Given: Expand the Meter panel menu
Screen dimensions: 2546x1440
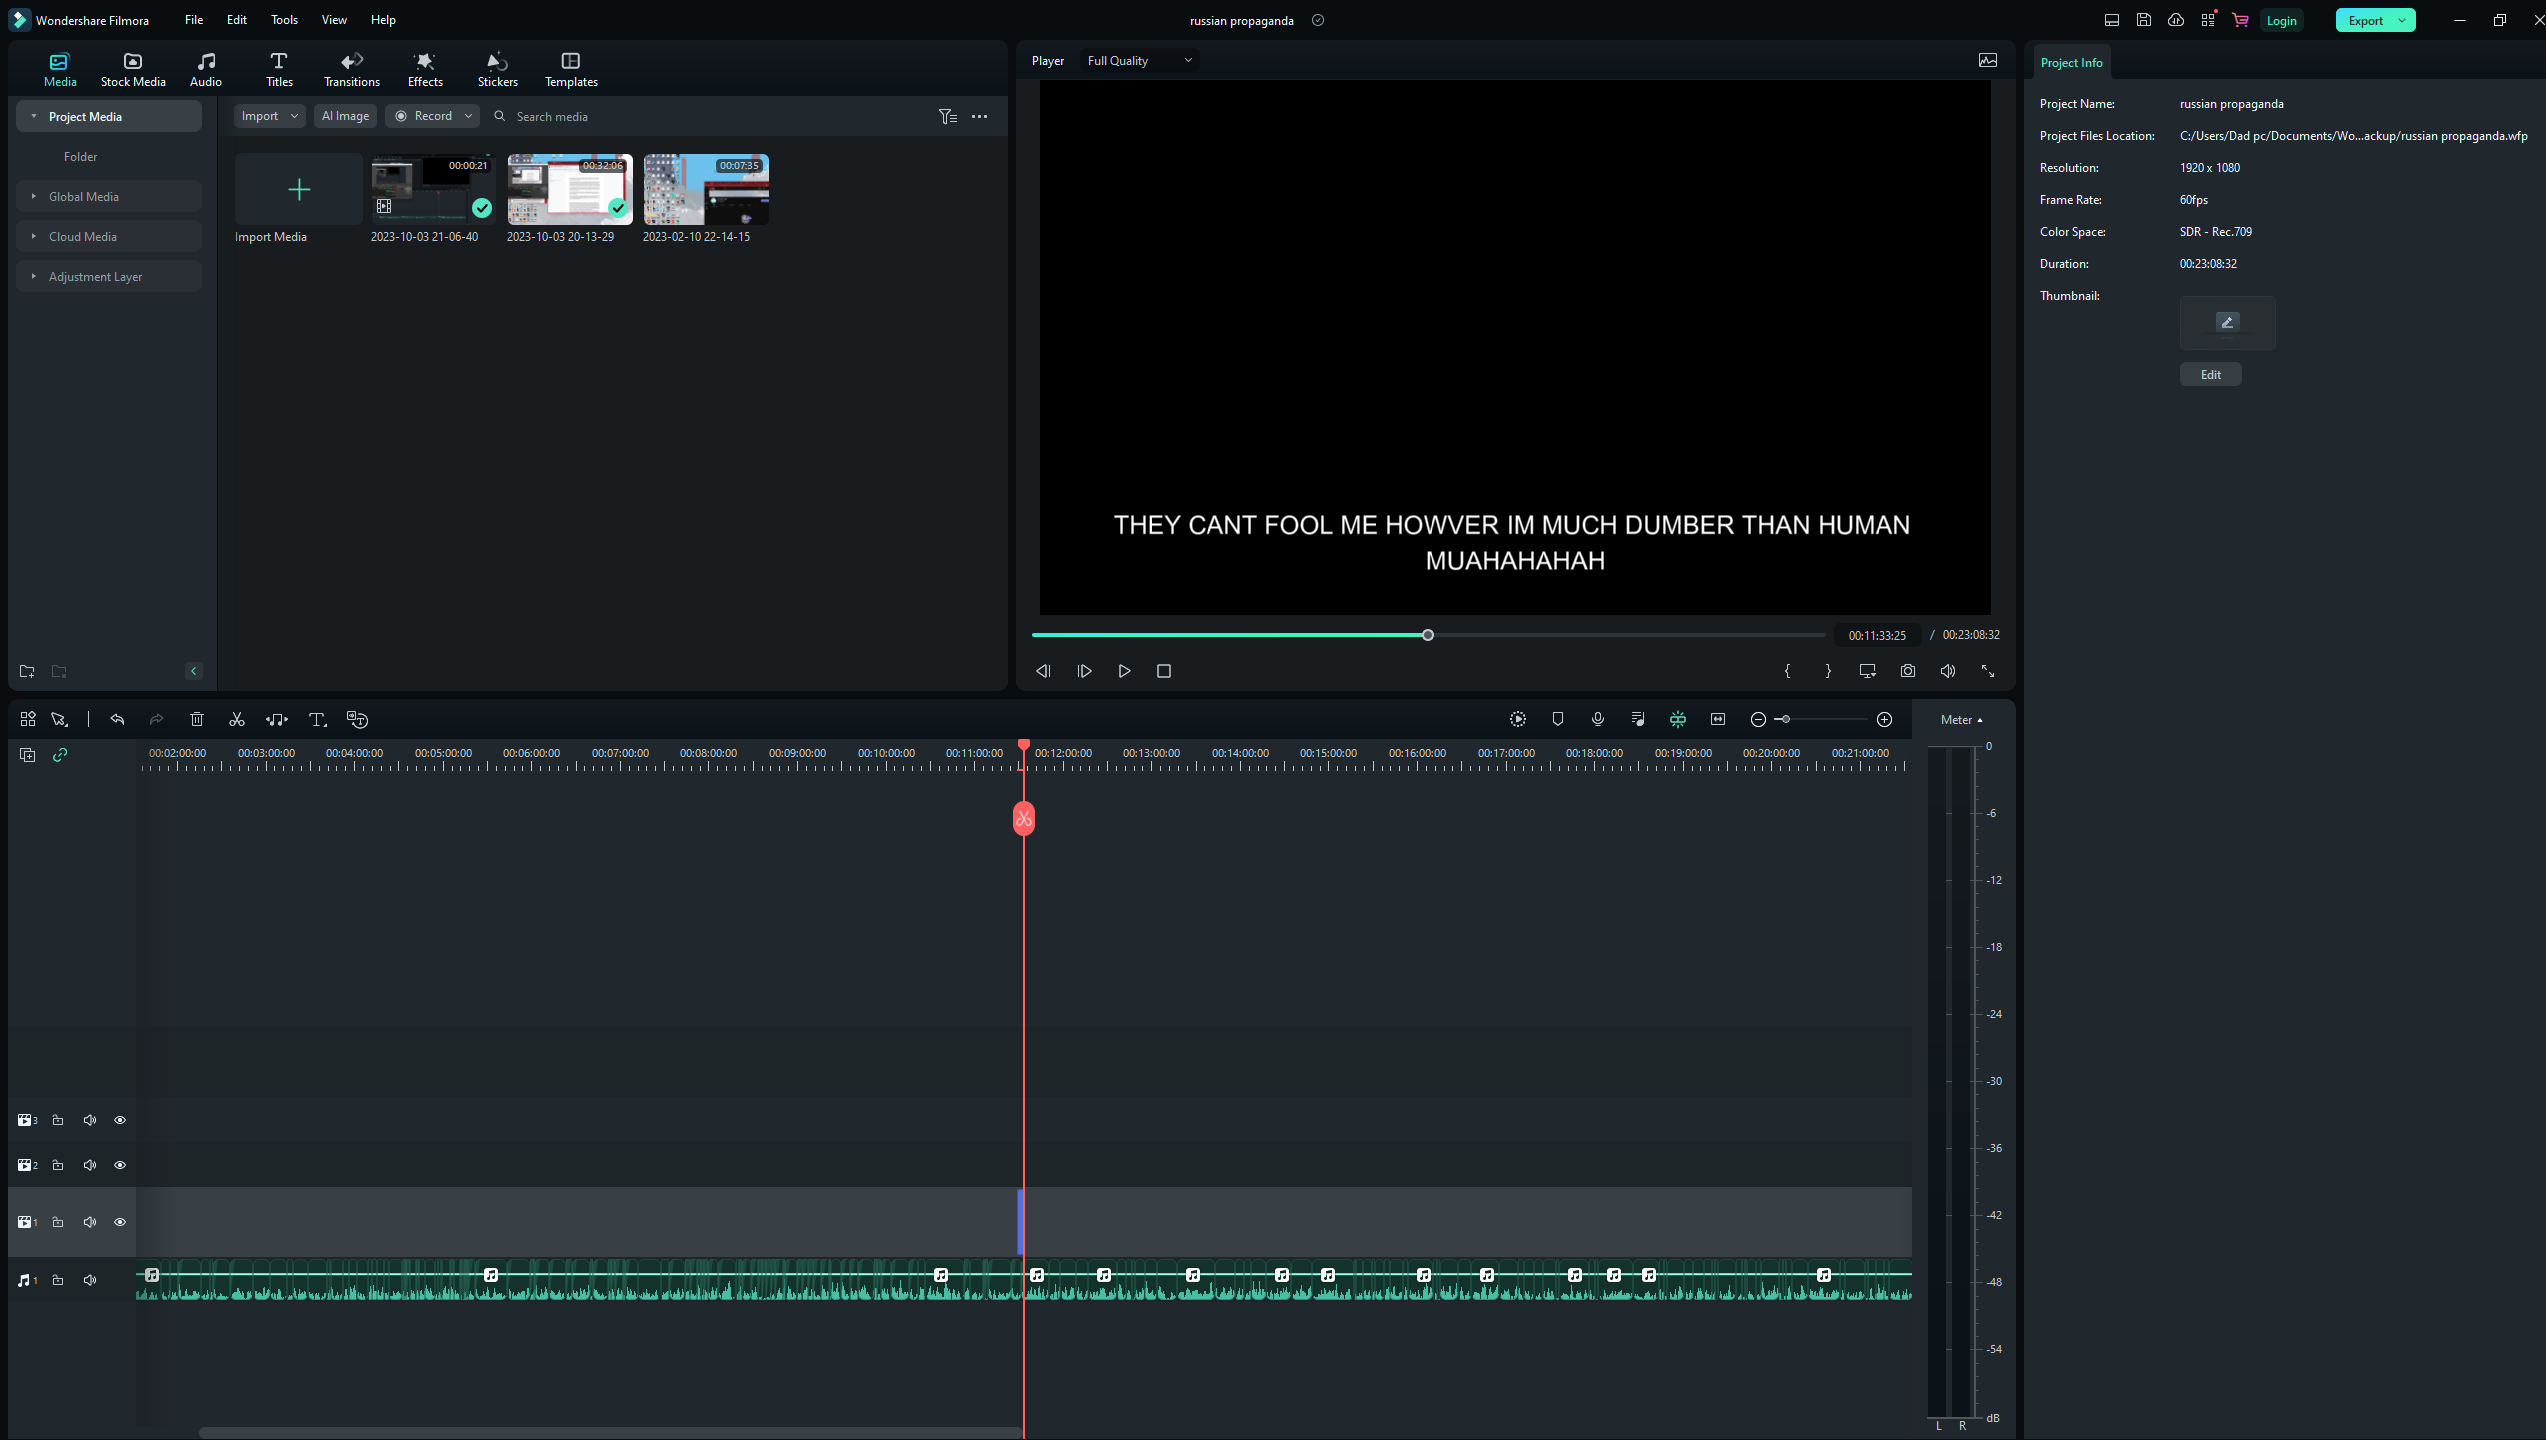Looking at the screenshot, I should (1961, 720).
